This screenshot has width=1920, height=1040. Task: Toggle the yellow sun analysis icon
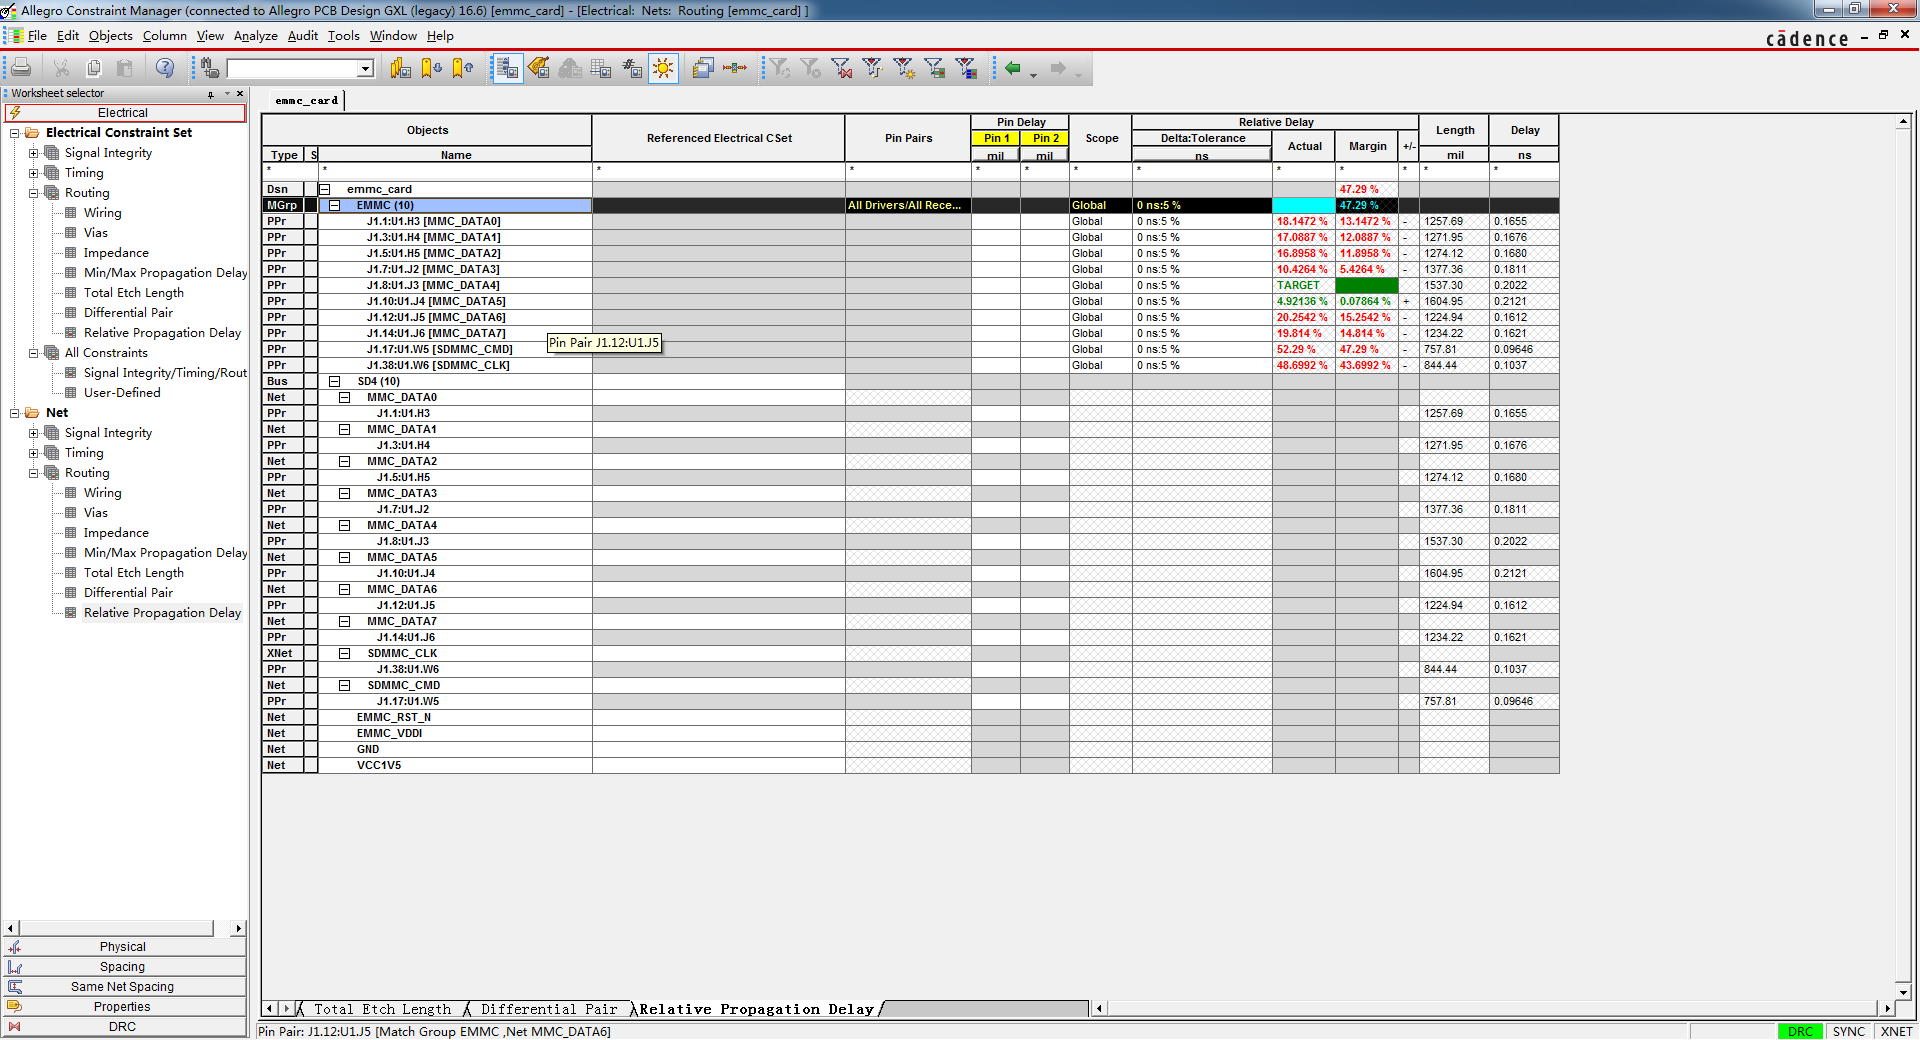(x=663, y=68)
